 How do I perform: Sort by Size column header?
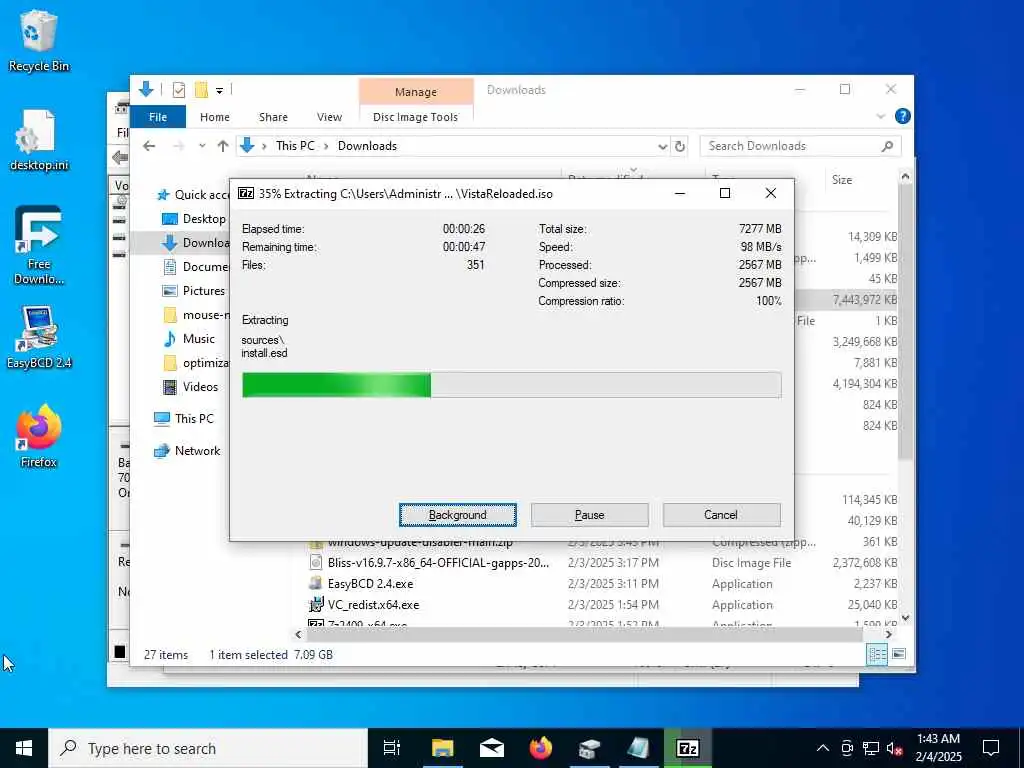[842, 180]
